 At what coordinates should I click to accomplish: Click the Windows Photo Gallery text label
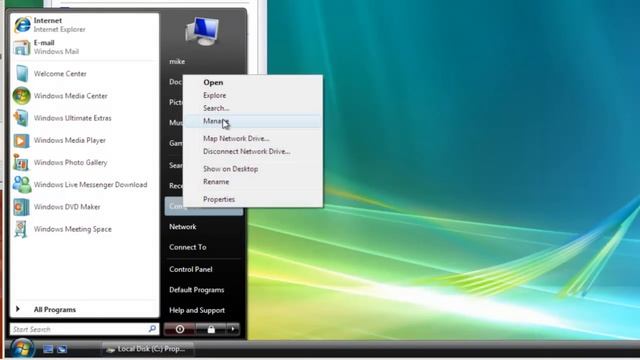[71, 162]
